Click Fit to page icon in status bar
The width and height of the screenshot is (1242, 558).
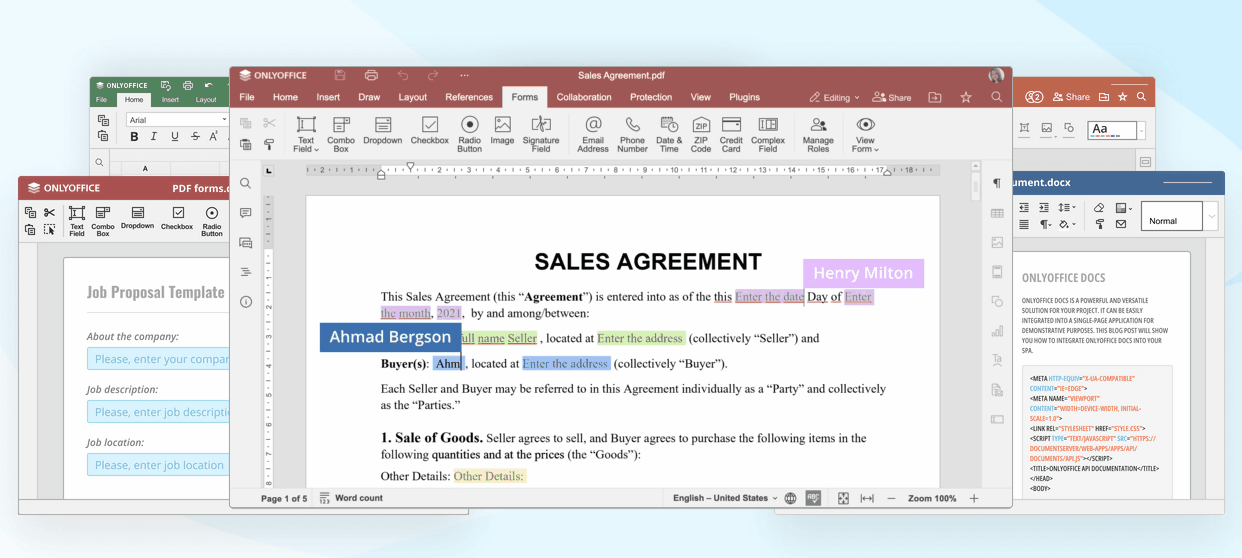click(x=843, y=498)
